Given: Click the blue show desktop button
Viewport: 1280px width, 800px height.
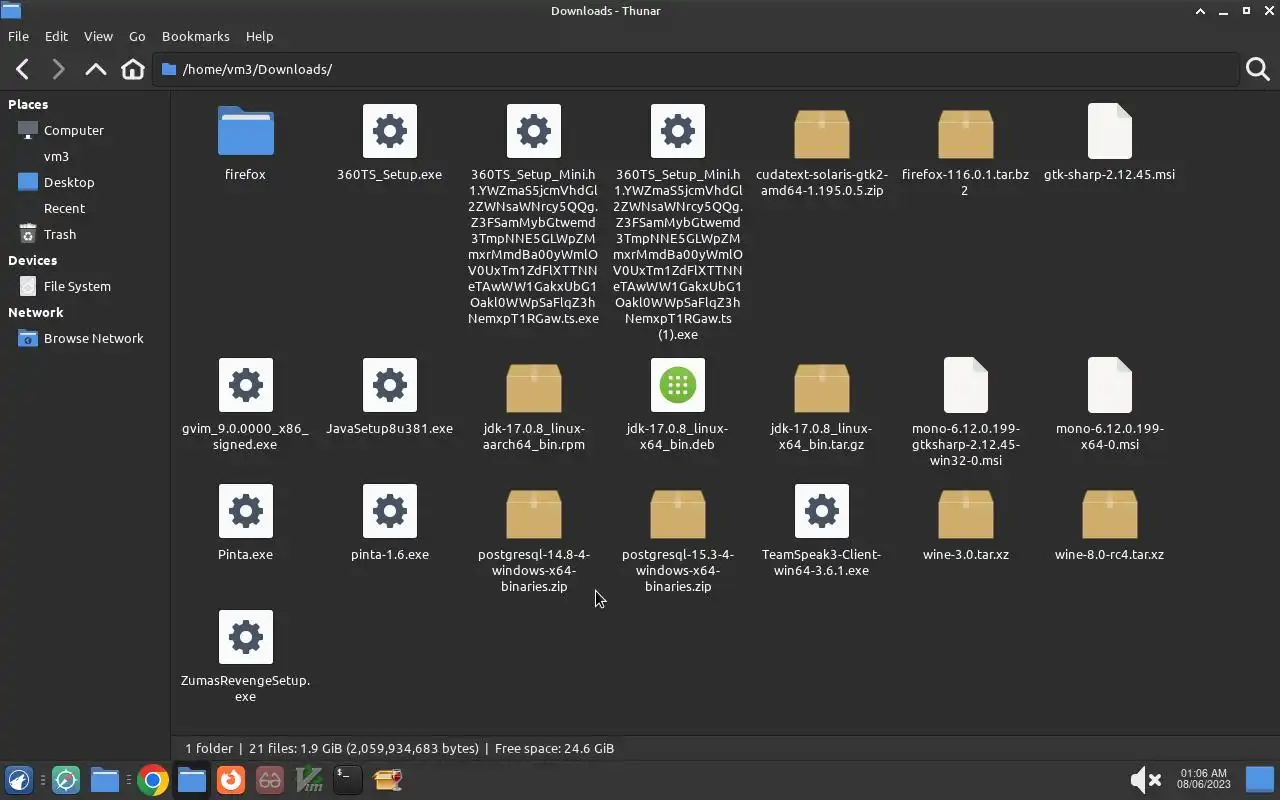Looking at the screenshot, I should [x=1260, y=779].
